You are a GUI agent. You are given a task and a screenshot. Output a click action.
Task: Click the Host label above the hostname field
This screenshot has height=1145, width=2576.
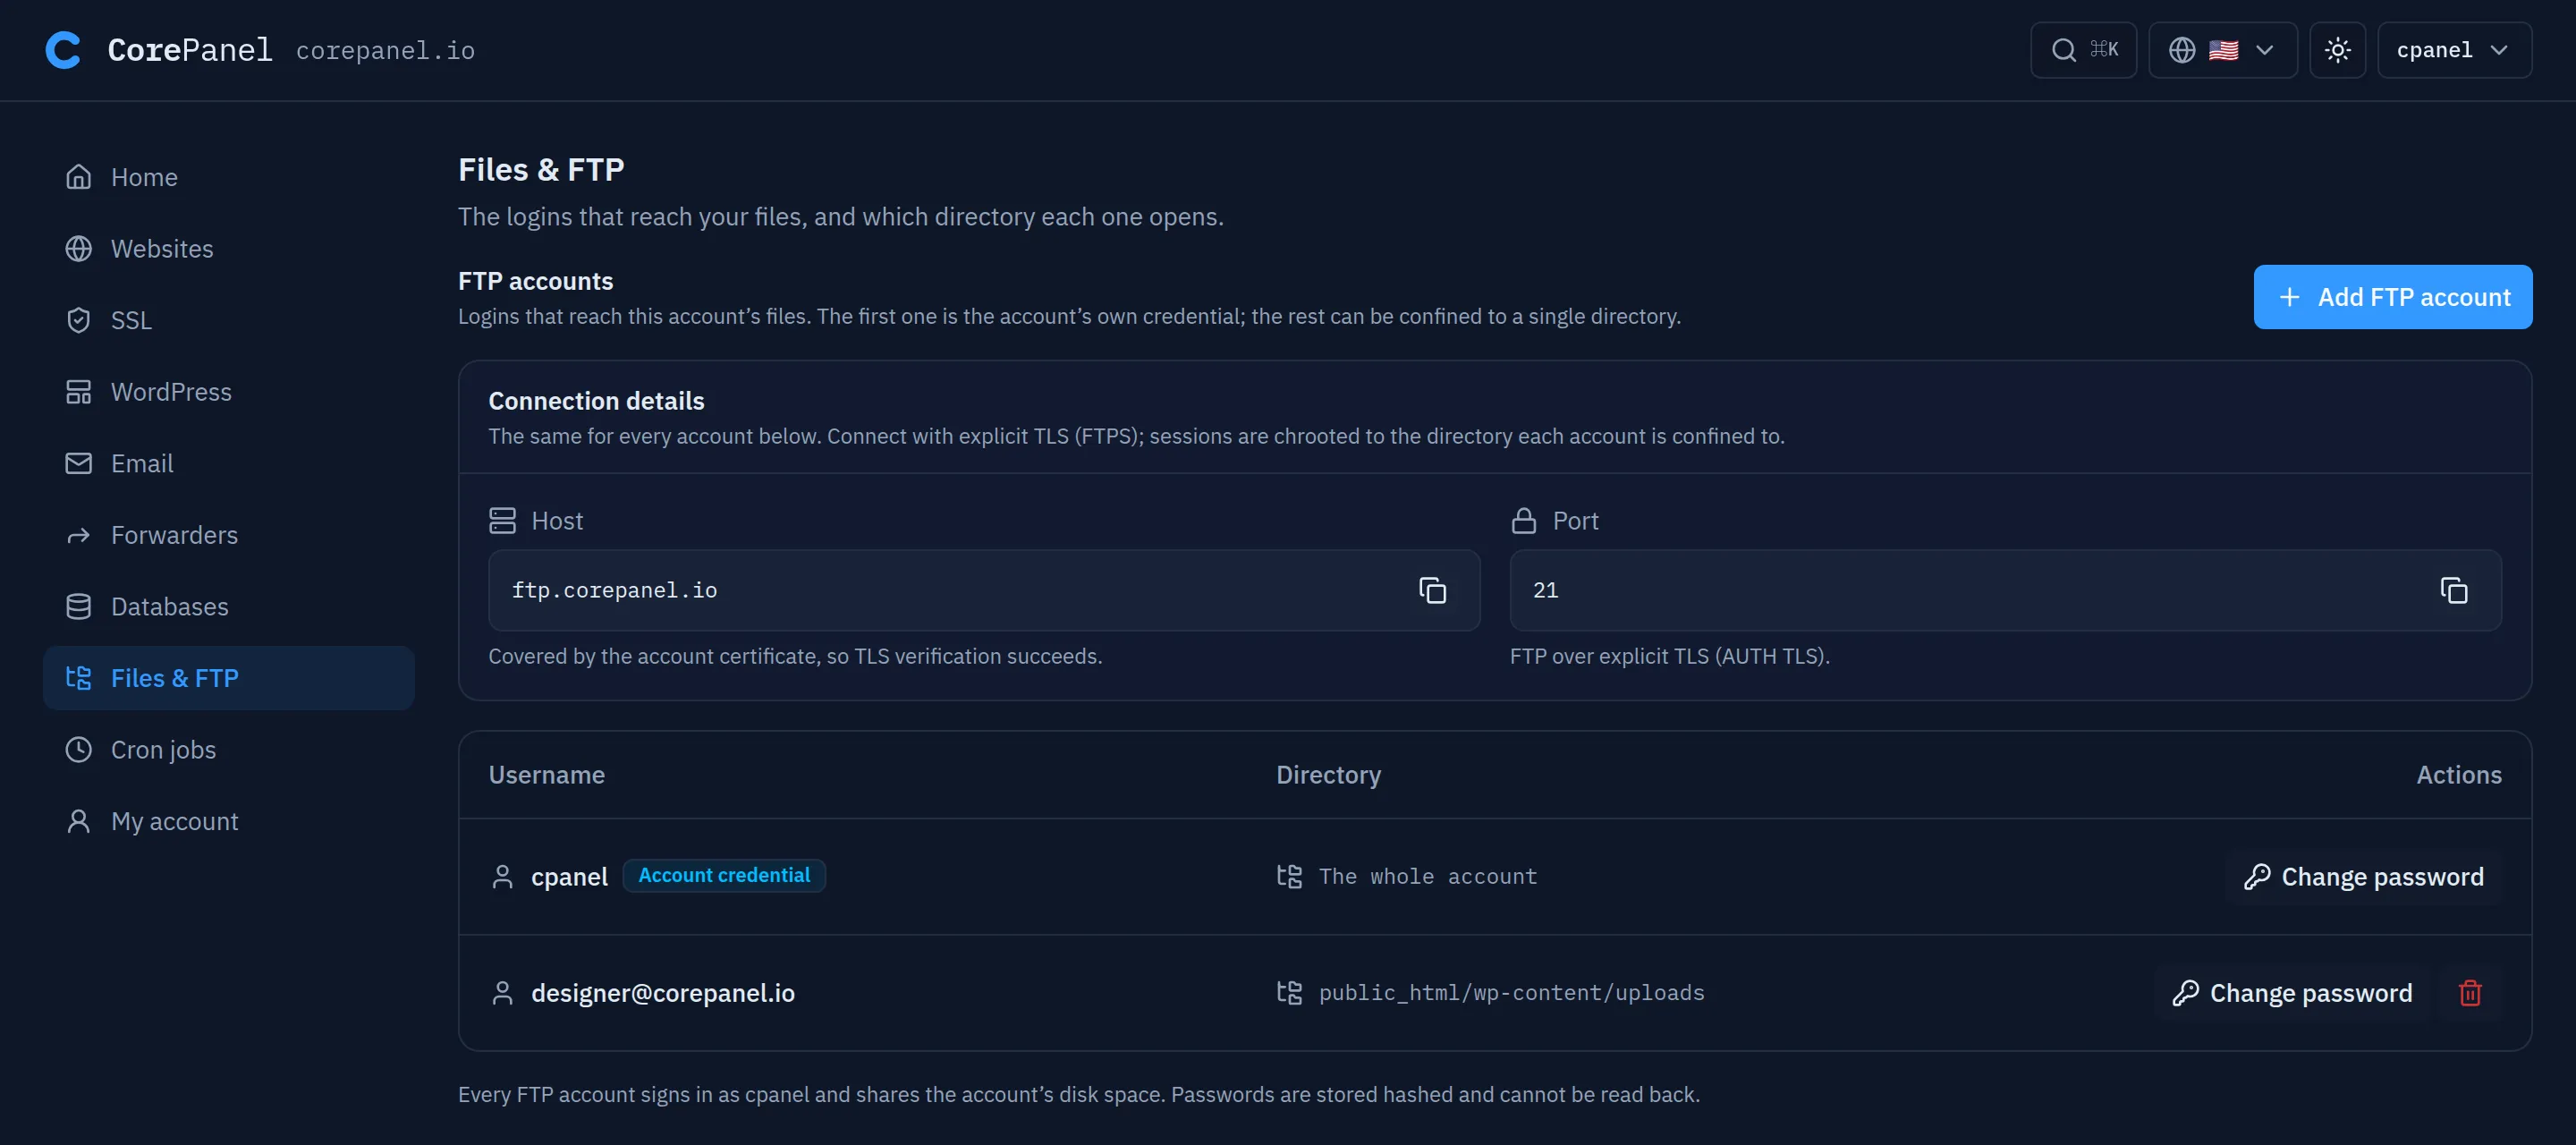tap(557, 521)
